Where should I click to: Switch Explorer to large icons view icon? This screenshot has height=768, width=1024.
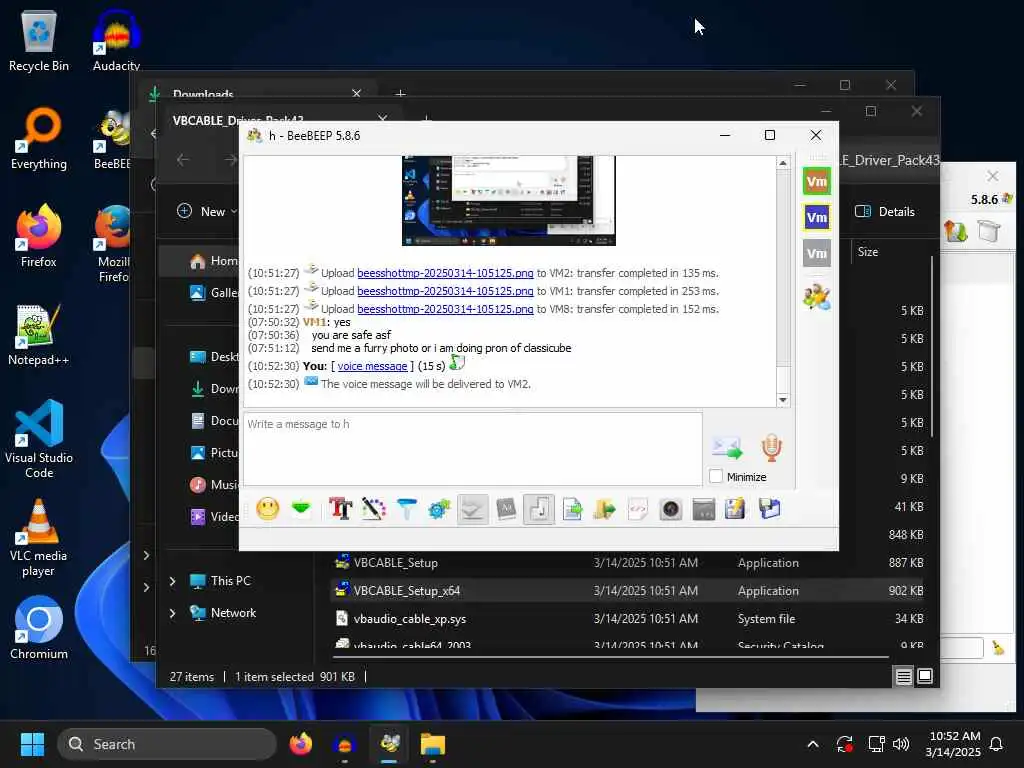tap(925, 677)
